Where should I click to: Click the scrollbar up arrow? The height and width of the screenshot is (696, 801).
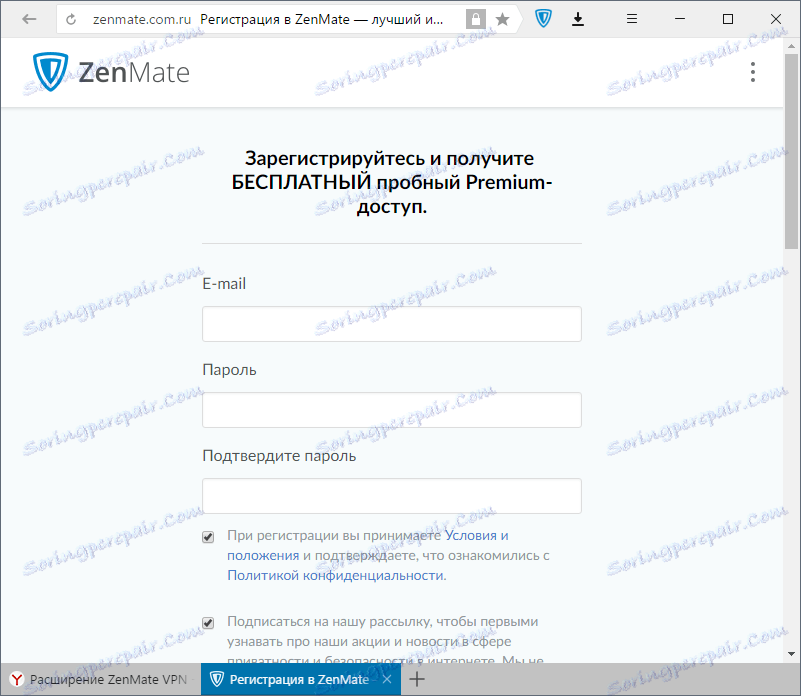791,46
